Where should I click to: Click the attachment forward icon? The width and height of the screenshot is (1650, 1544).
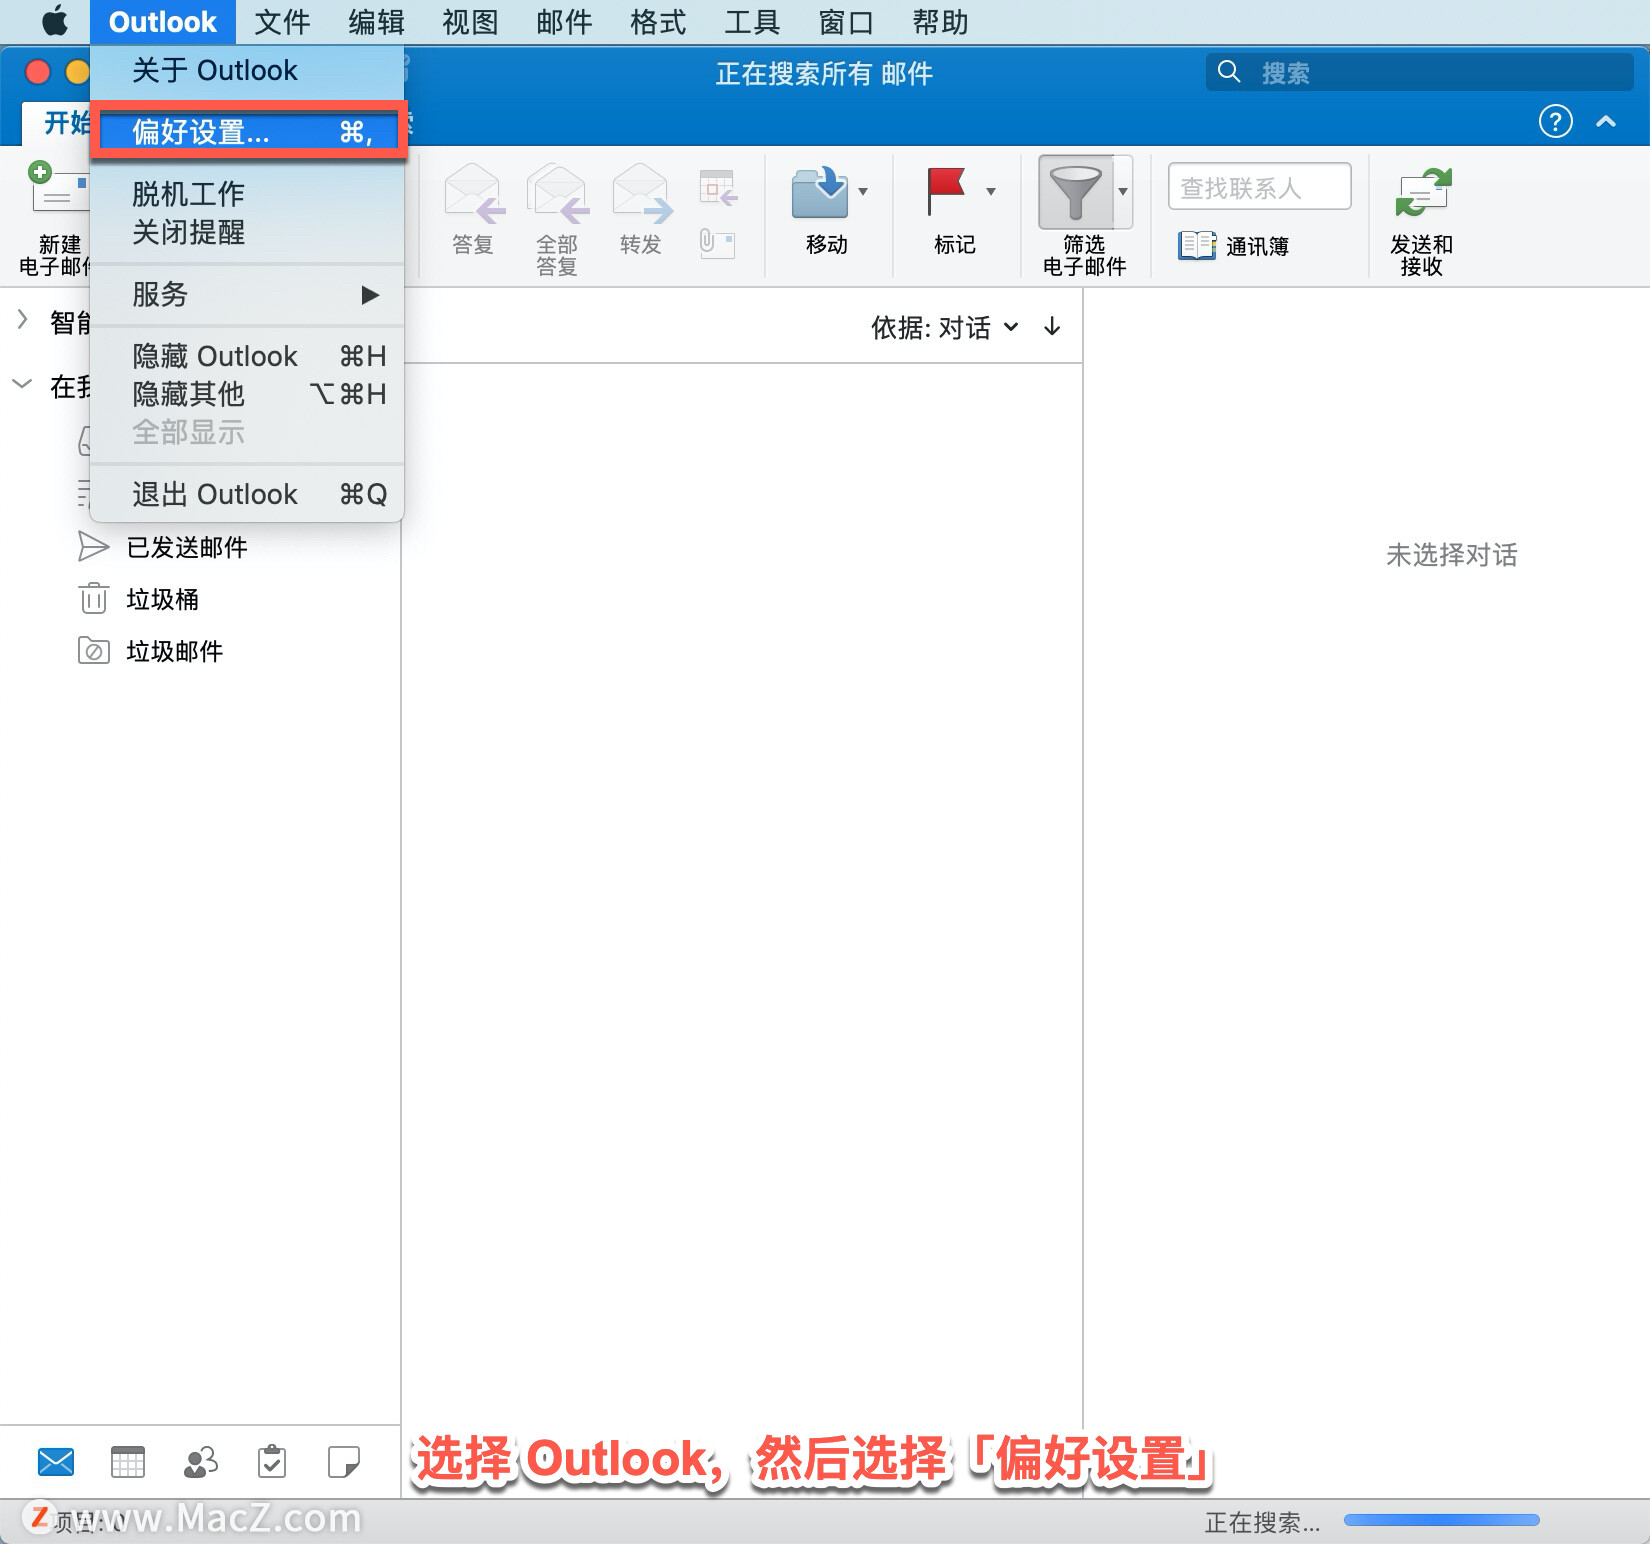click(717, 243)
